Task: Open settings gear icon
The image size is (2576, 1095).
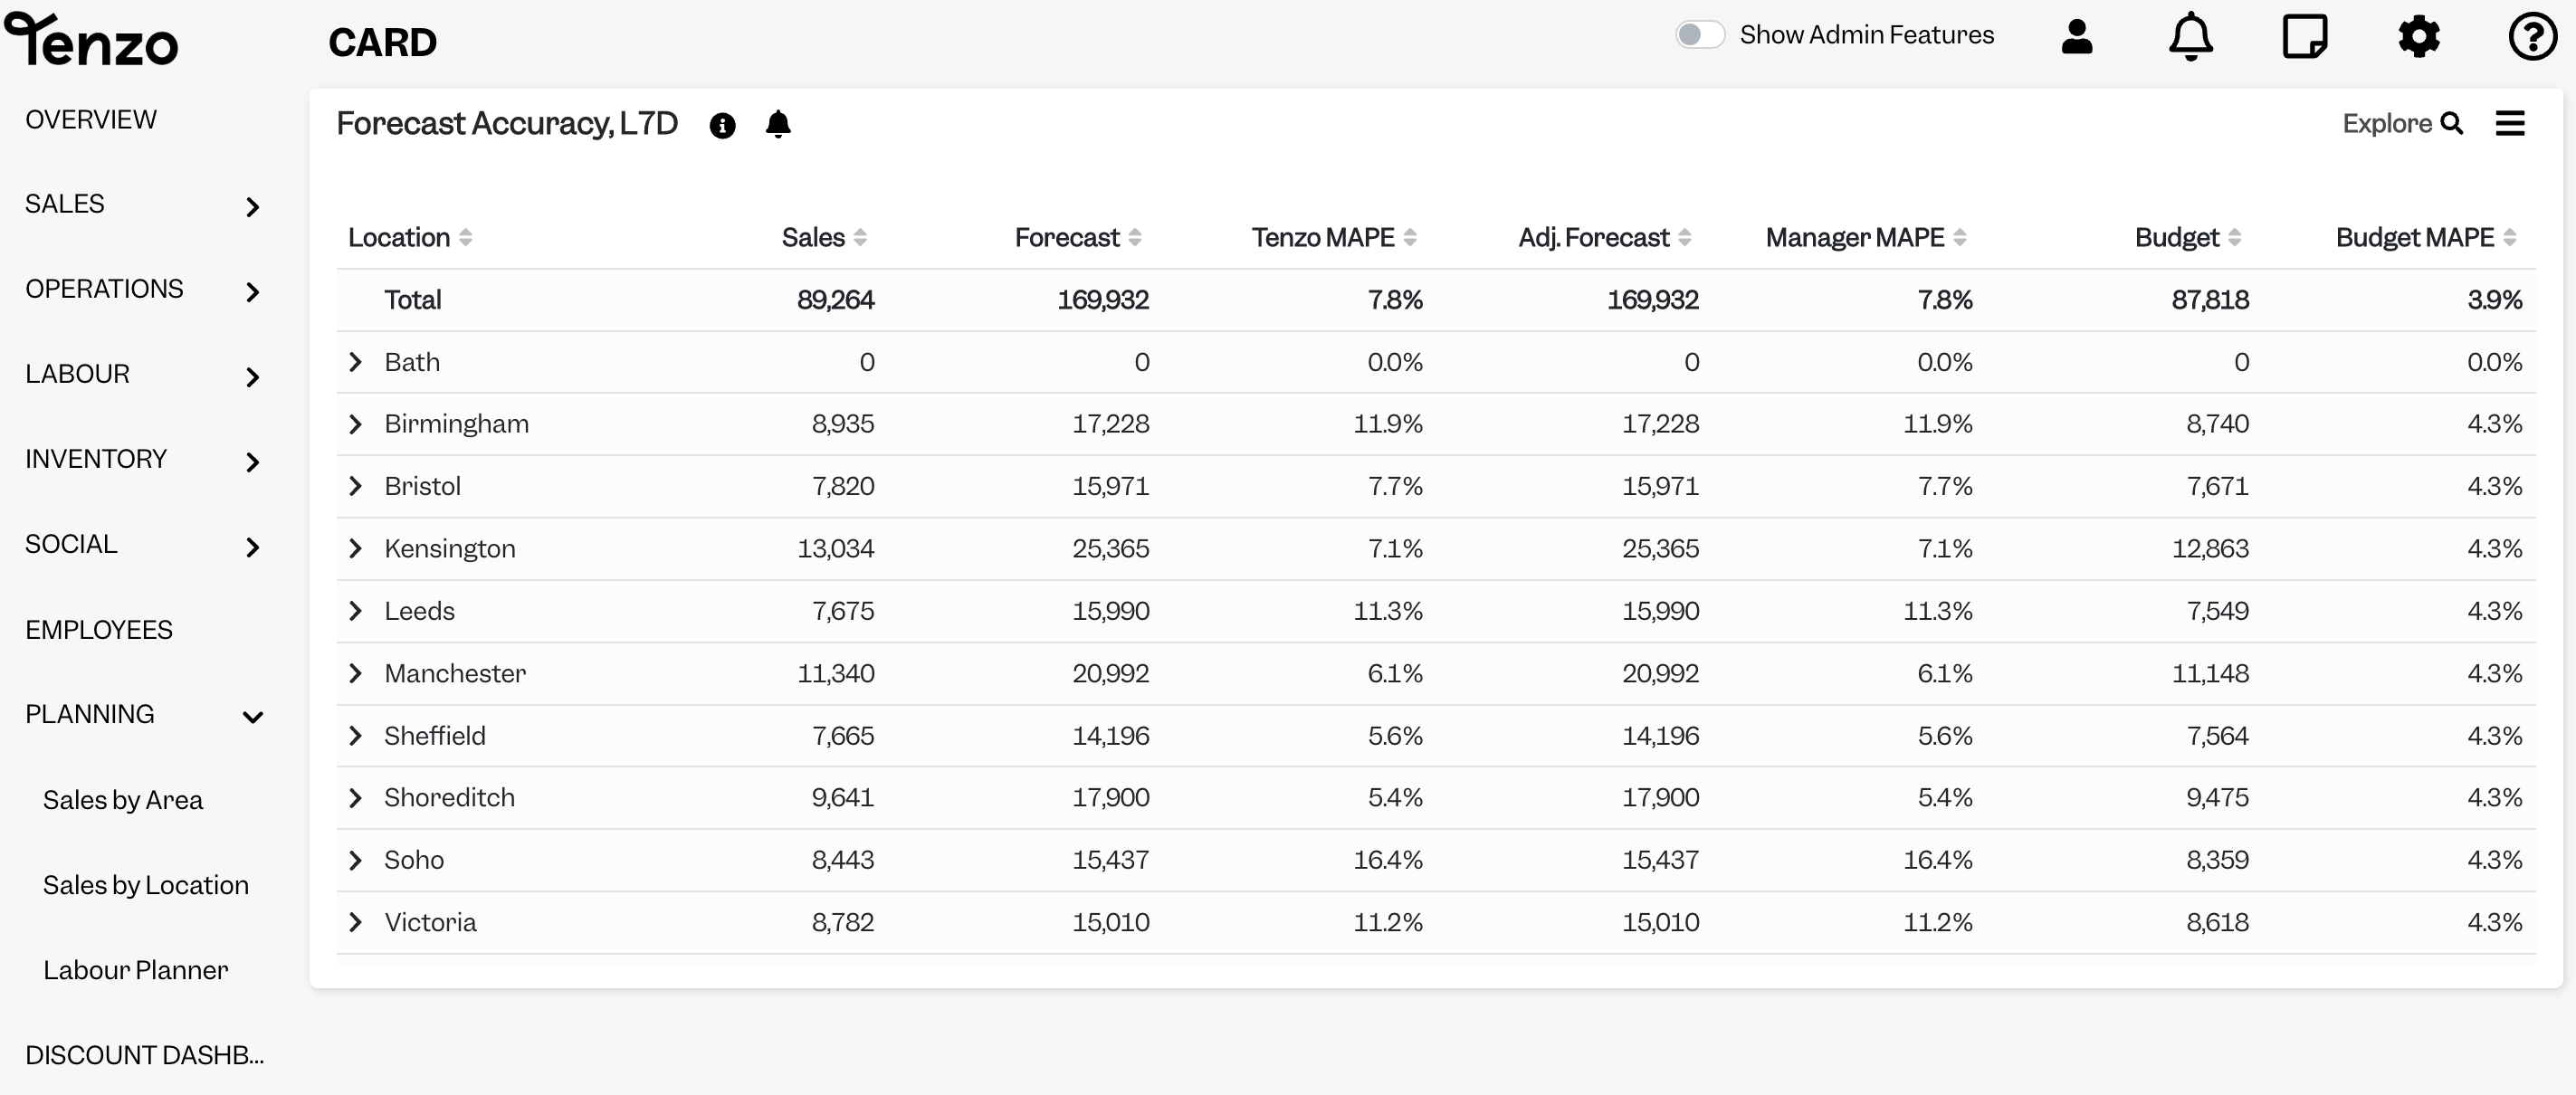Action: (x=2419, y=37)
